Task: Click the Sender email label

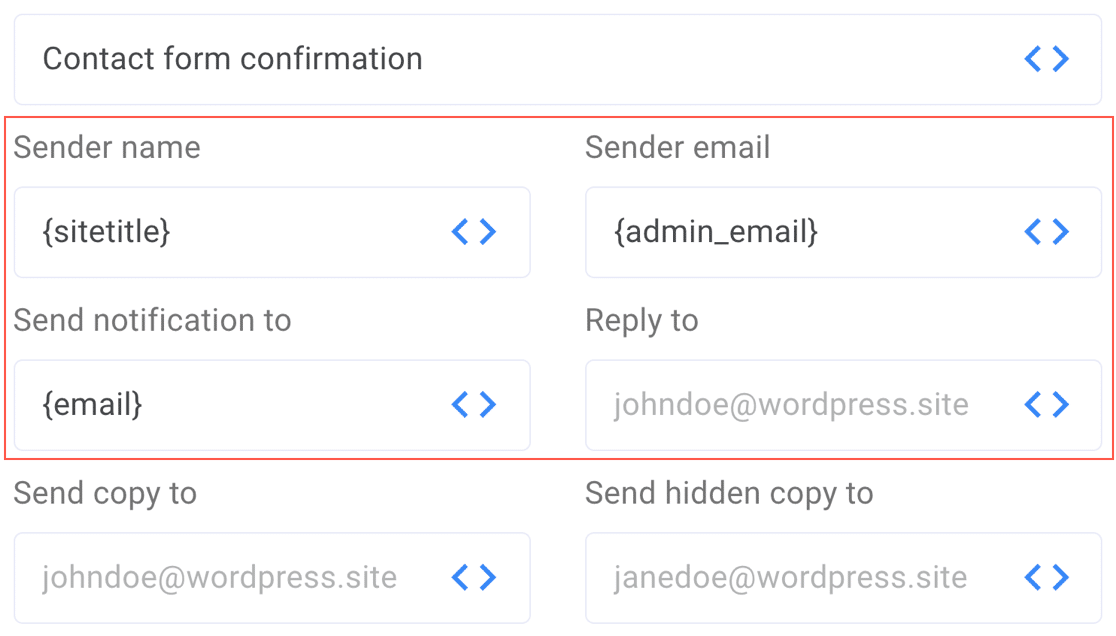Action: point(678,147)
